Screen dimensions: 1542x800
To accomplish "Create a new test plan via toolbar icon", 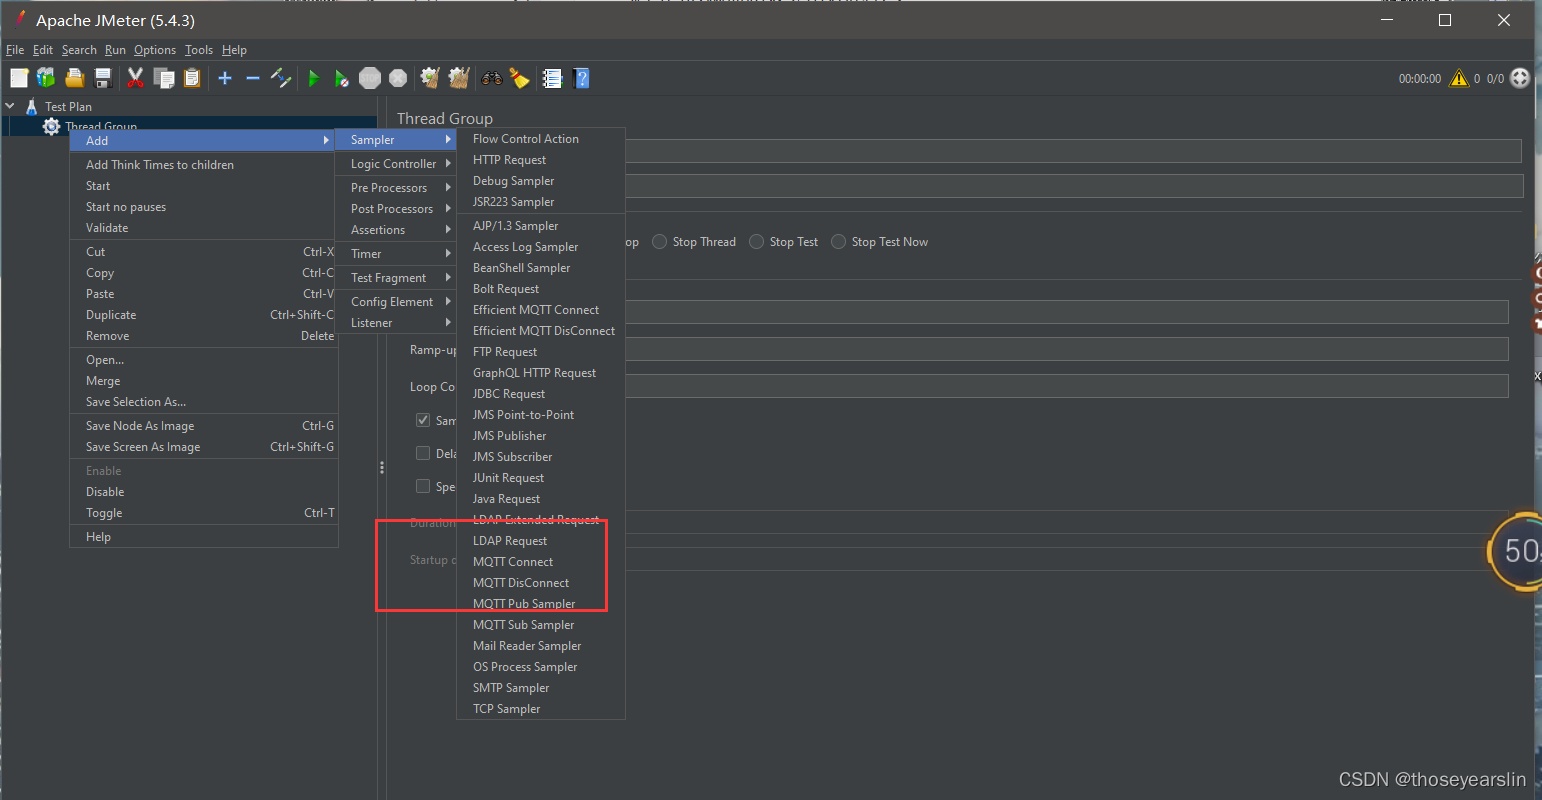I will coord(19,78).
